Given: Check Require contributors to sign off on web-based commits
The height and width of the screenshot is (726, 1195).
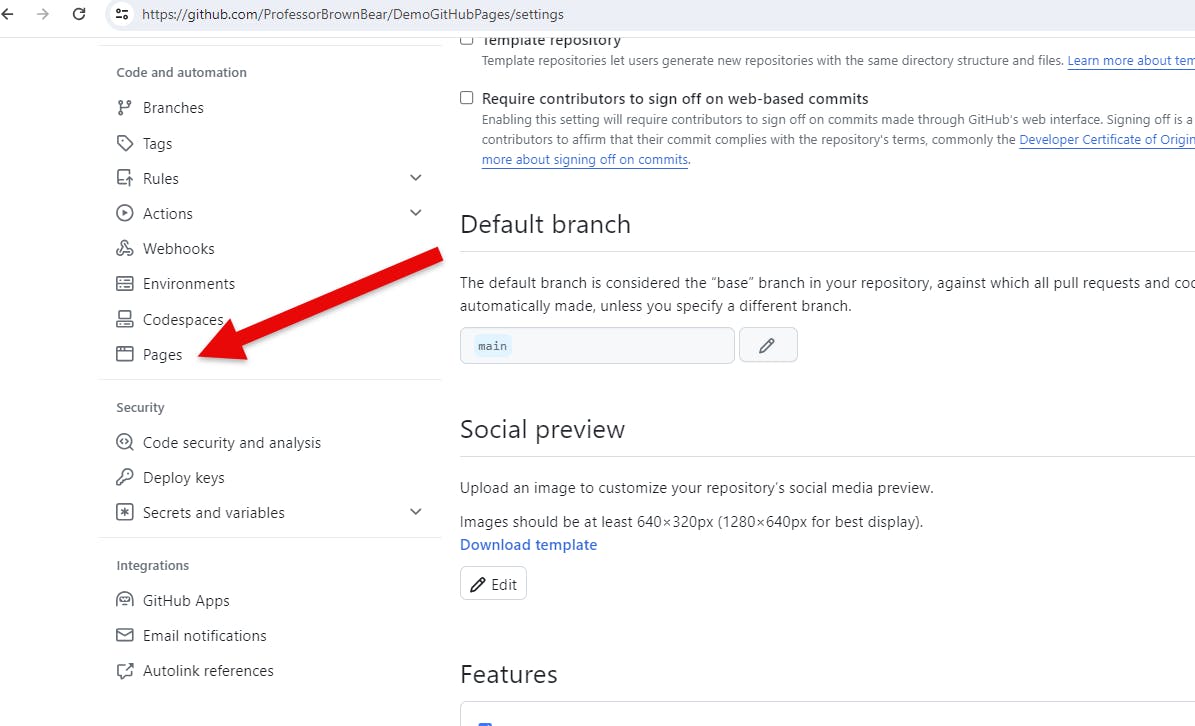Looking at the screenshot, I should (x=466, y=97).
